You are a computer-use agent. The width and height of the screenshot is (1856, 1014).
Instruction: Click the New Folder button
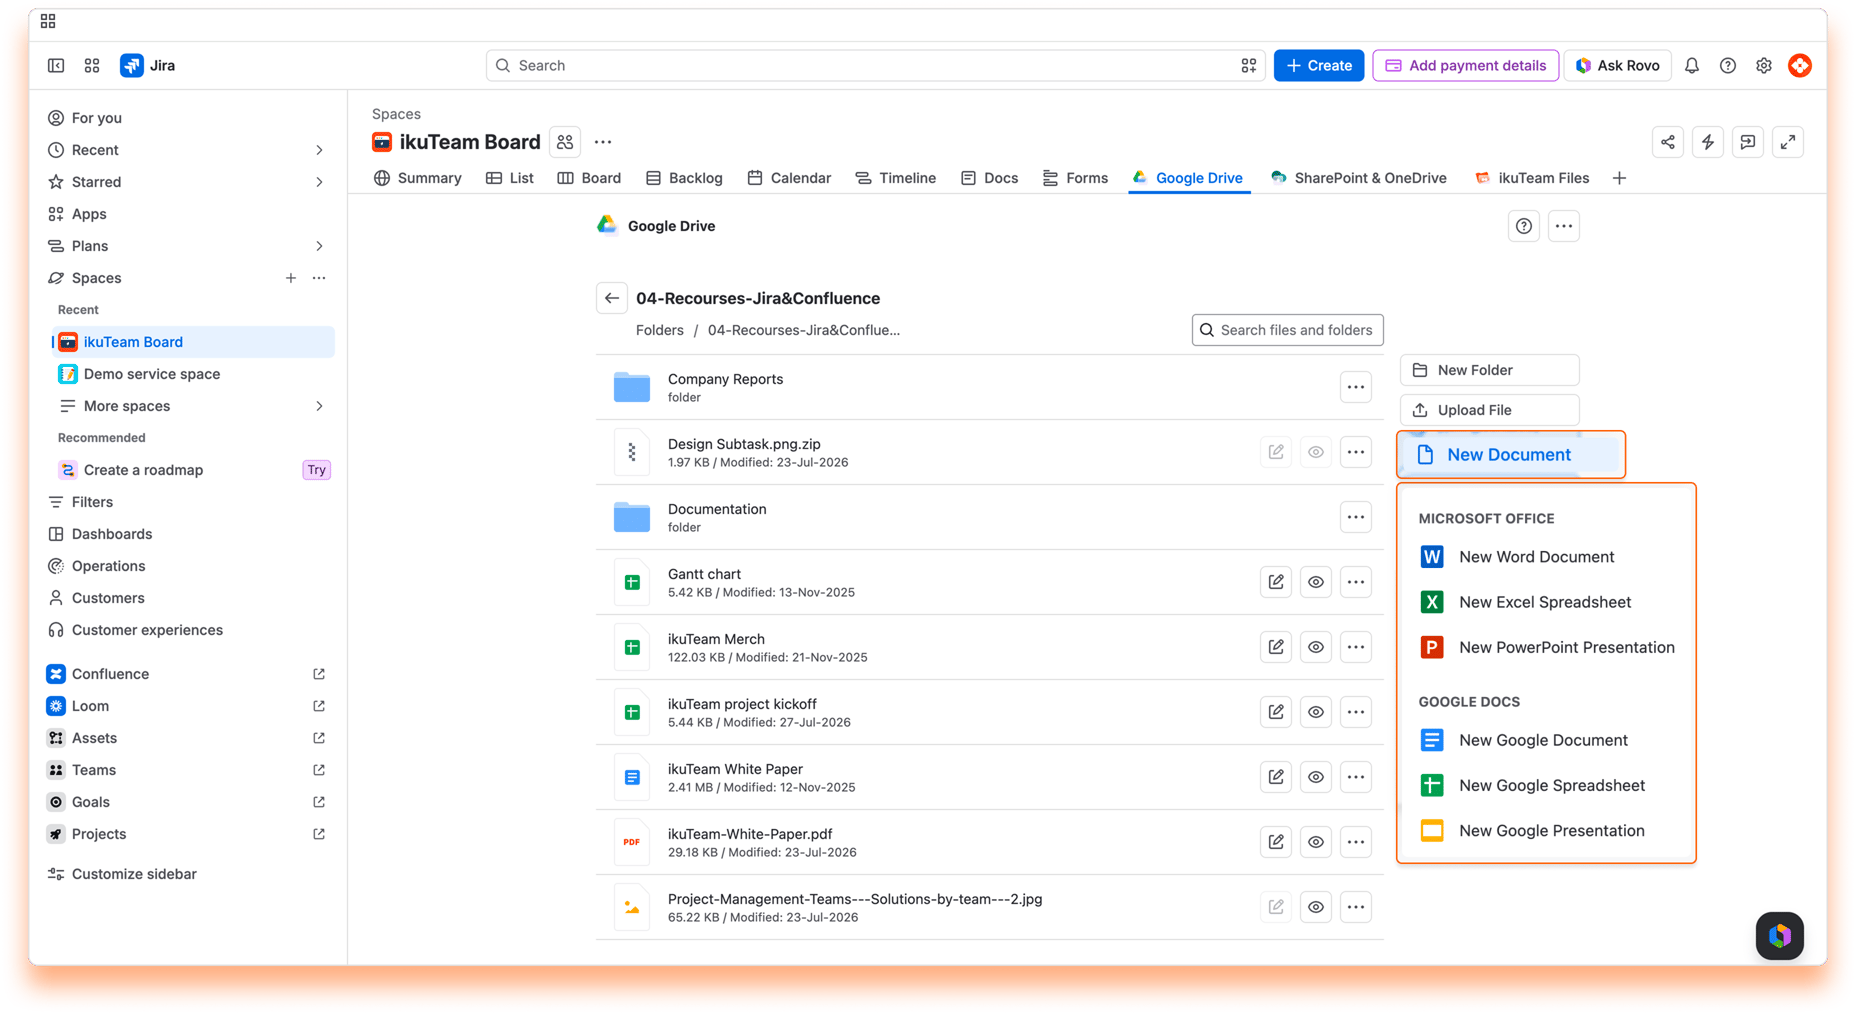pyautogui.click(x=1490, y=370)
